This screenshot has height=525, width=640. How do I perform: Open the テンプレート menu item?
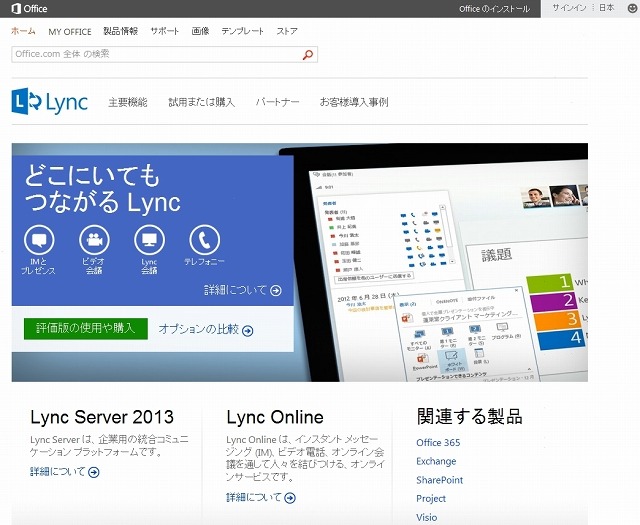[x=242, y=31]
